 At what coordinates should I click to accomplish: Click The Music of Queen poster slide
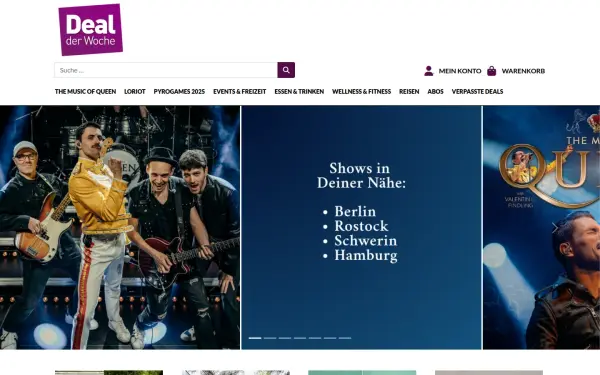pos(541,227)
